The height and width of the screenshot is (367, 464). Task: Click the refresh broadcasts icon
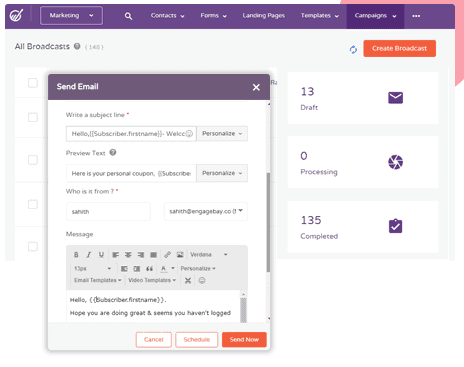353,50
